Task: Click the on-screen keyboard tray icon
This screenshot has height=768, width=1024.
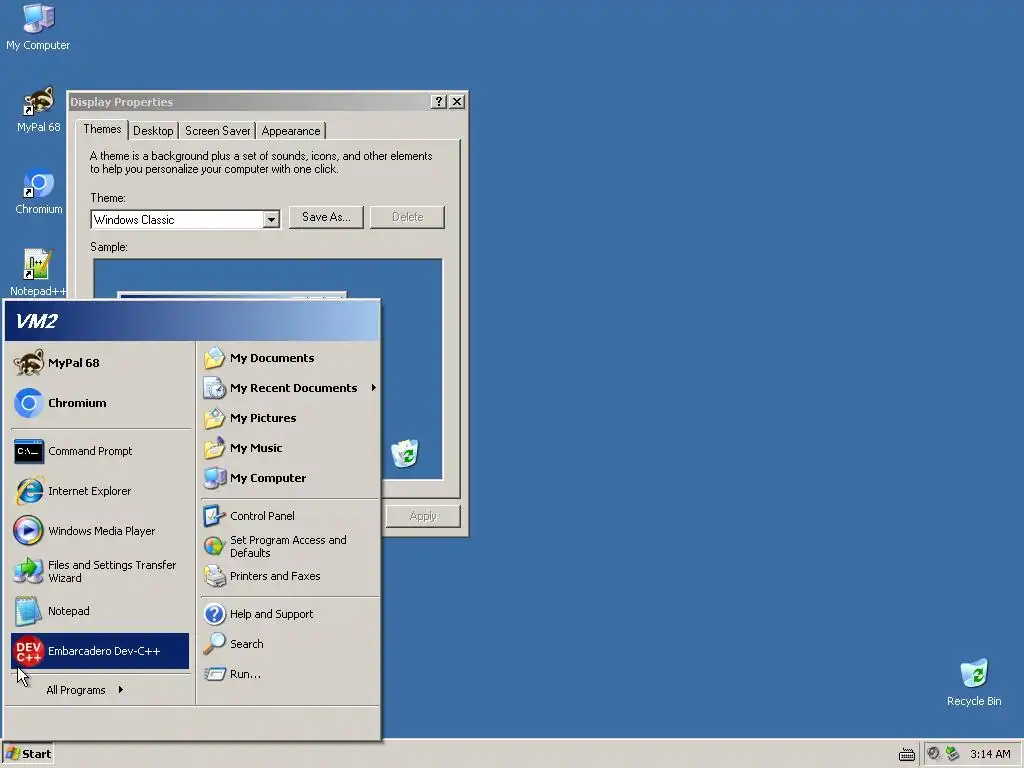Action: point(906,754)
